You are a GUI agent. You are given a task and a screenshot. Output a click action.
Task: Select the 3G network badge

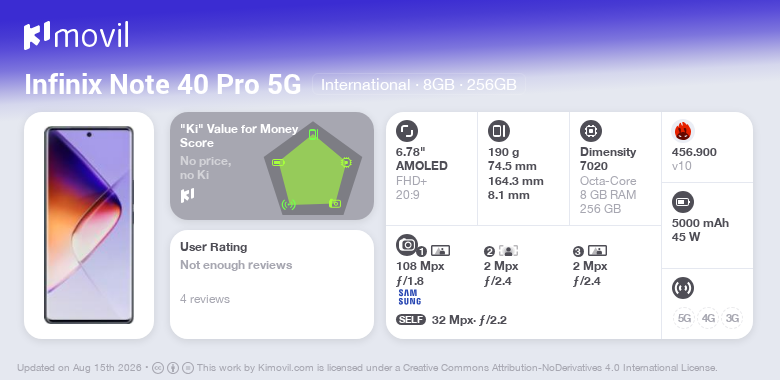click(732, 318)
